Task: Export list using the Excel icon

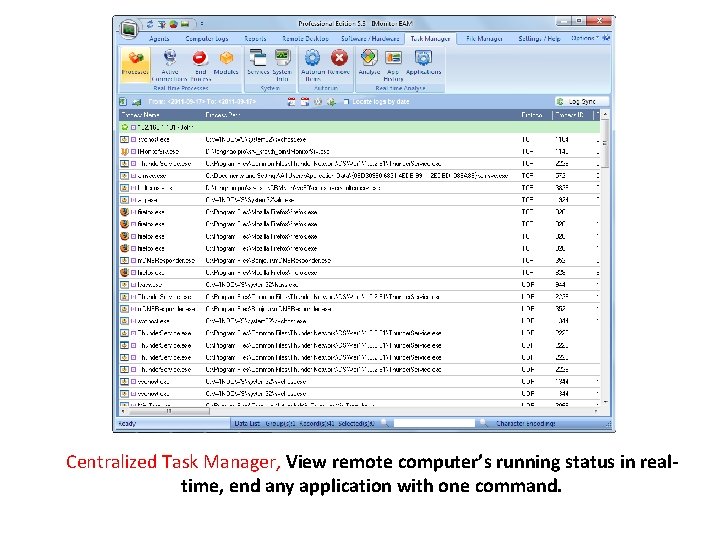Action: 123,101
